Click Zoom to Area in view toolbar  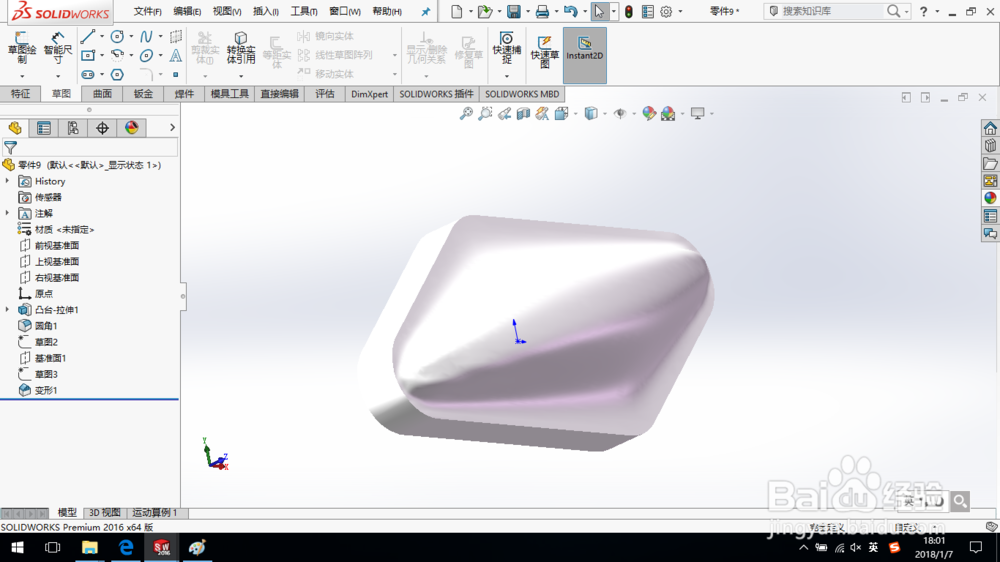coord(485,114)
